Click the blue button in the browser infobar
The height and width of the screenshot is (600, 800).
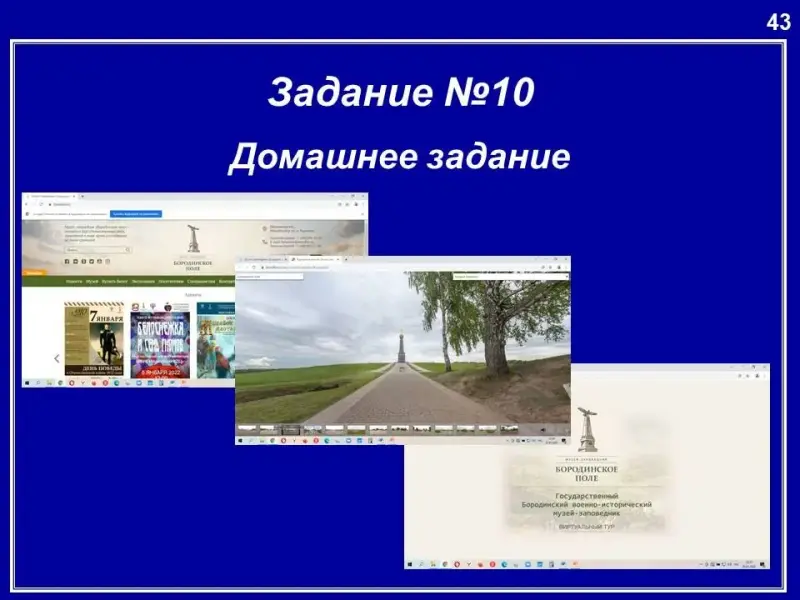pos(136,213)
